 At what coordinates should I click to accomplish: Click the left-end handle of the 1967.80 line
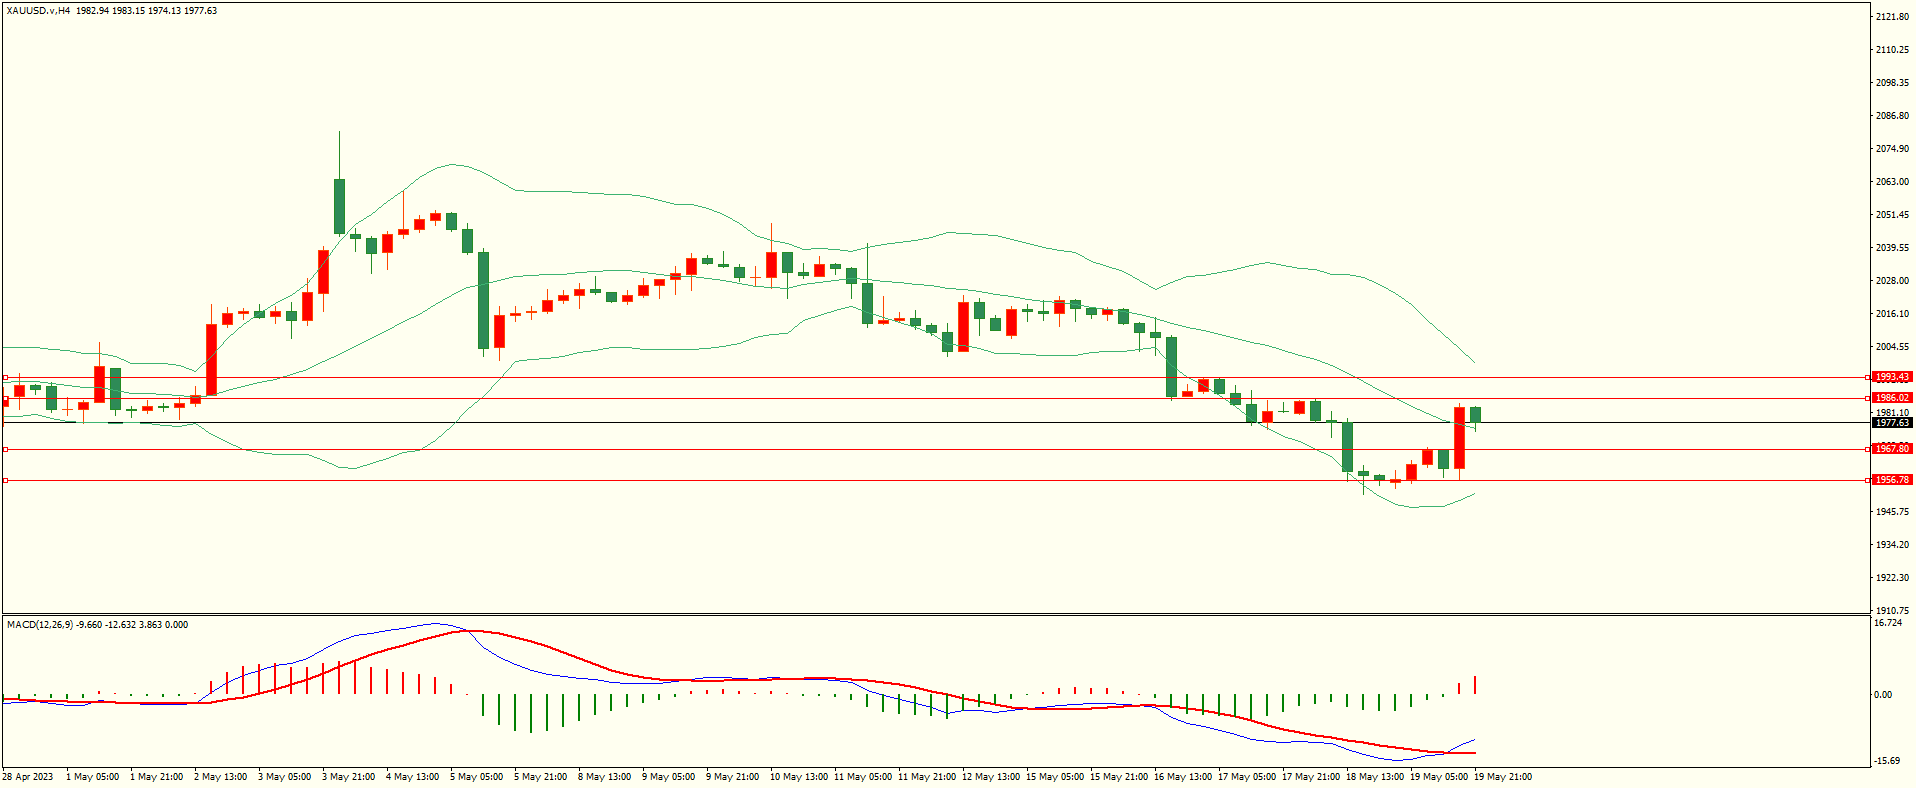click(5, 449)
